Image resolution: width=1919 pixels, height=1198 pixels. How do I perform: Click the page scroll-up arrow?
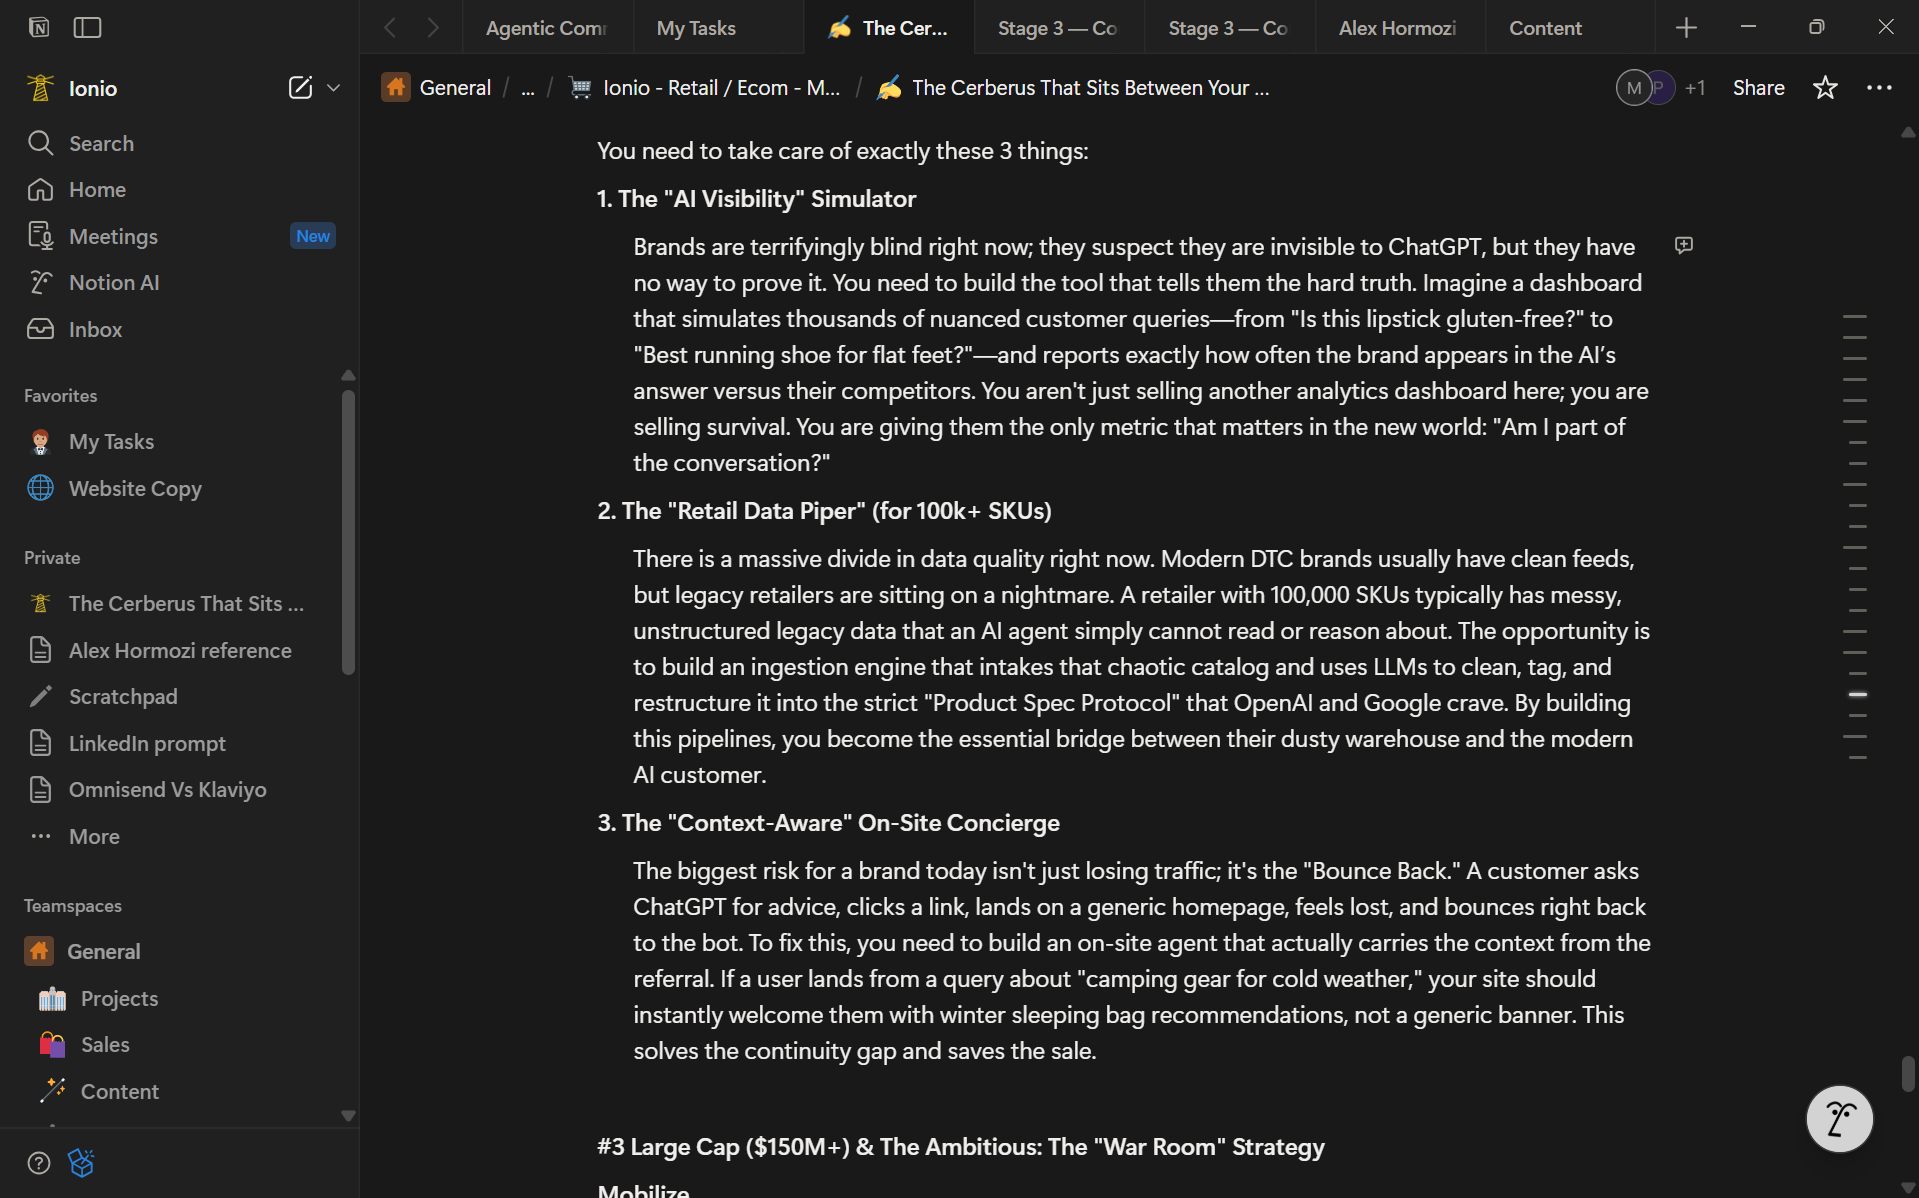1908,133
